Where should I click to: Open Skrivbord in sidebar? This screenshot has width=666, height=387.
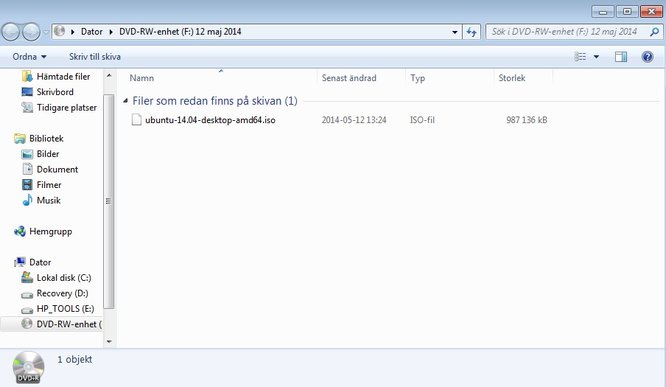[x=55, y=92]
